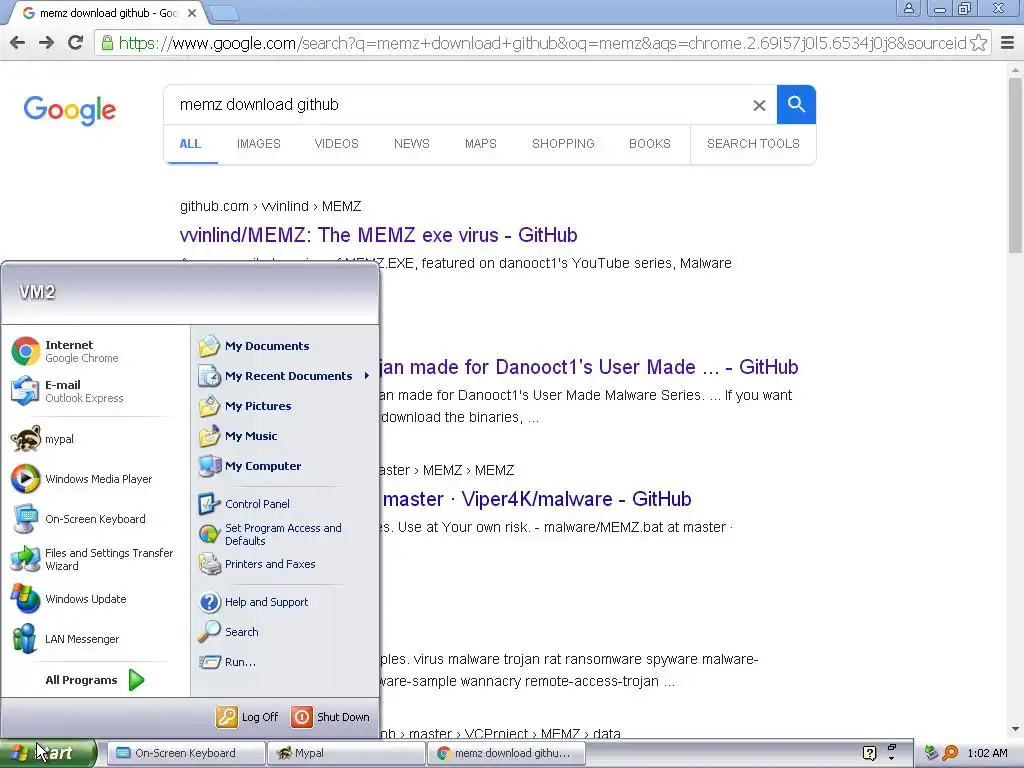The height and width of the screenshot is (768, 1024).
Task: Click the scrollbar down arrow
Action: click(1015, 729)
